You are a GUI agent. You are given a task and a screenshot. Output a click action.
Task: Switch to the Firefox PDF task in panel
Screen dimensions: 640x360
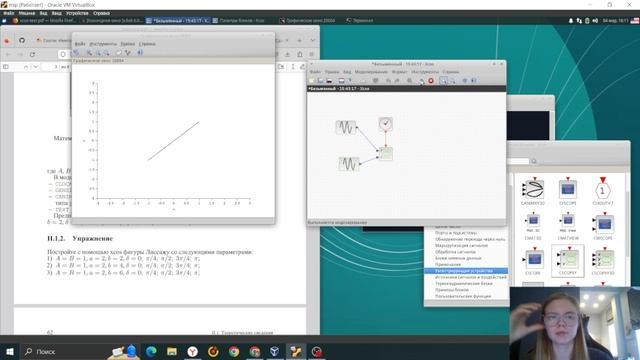[44, 20]
